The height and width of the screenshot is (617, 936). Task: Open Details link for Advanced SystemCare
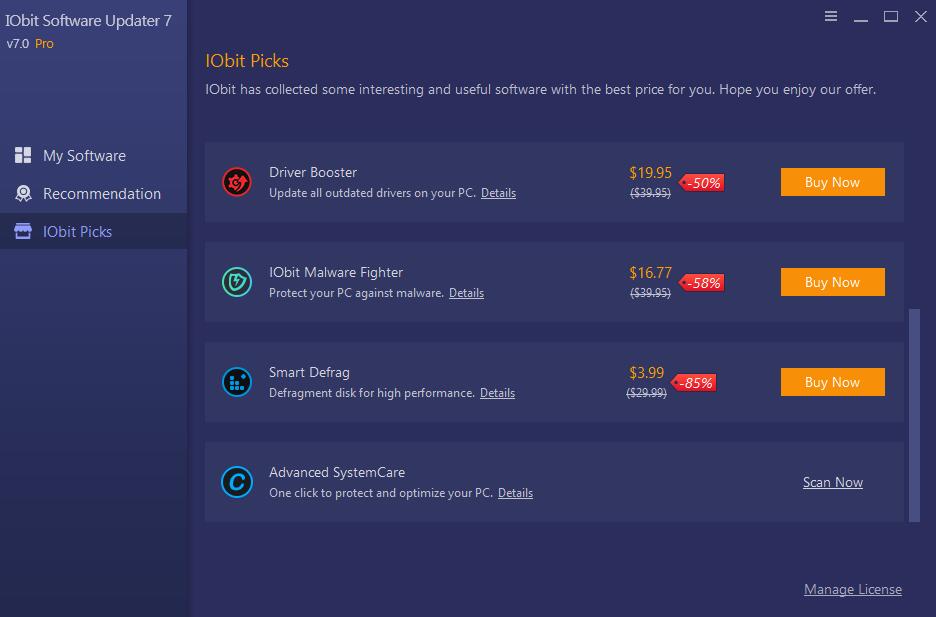click(x=515, y=493)
